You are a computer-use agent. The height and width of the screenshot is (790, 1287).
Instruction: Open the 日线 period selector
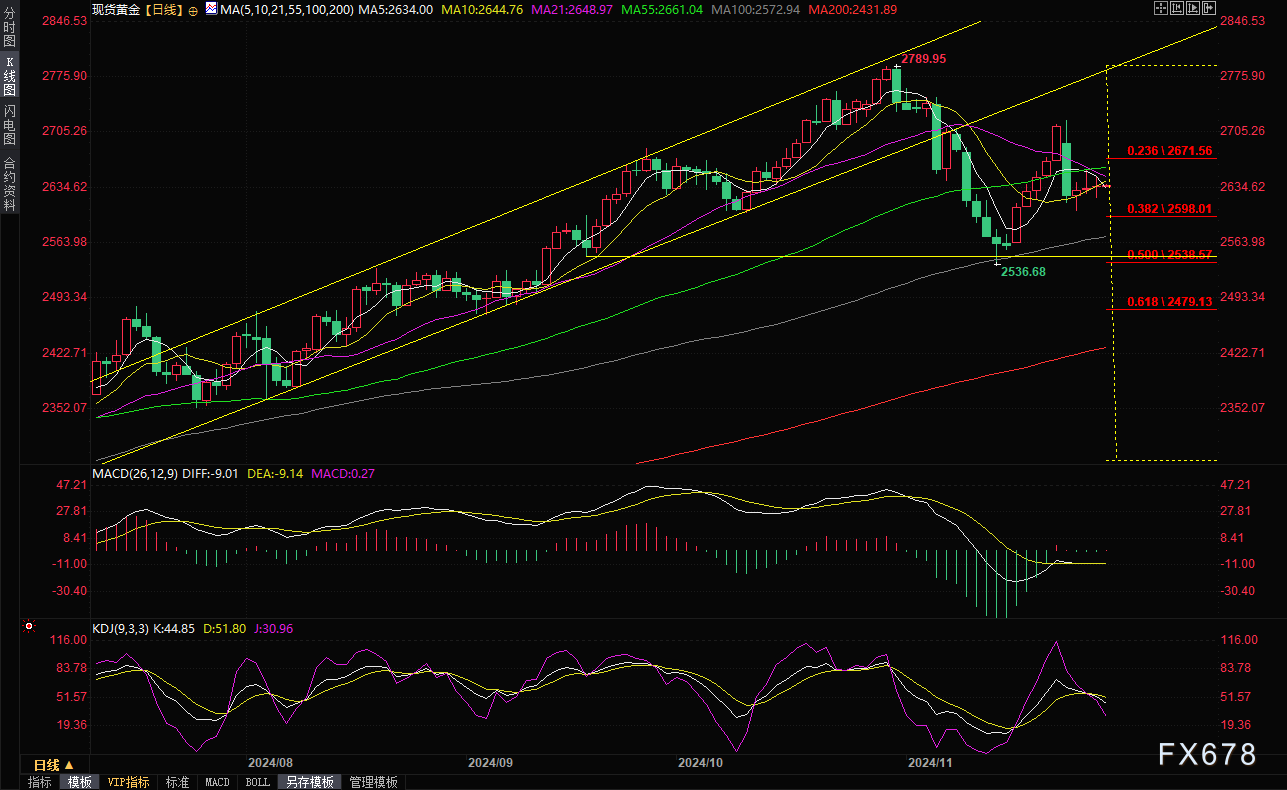46,765
